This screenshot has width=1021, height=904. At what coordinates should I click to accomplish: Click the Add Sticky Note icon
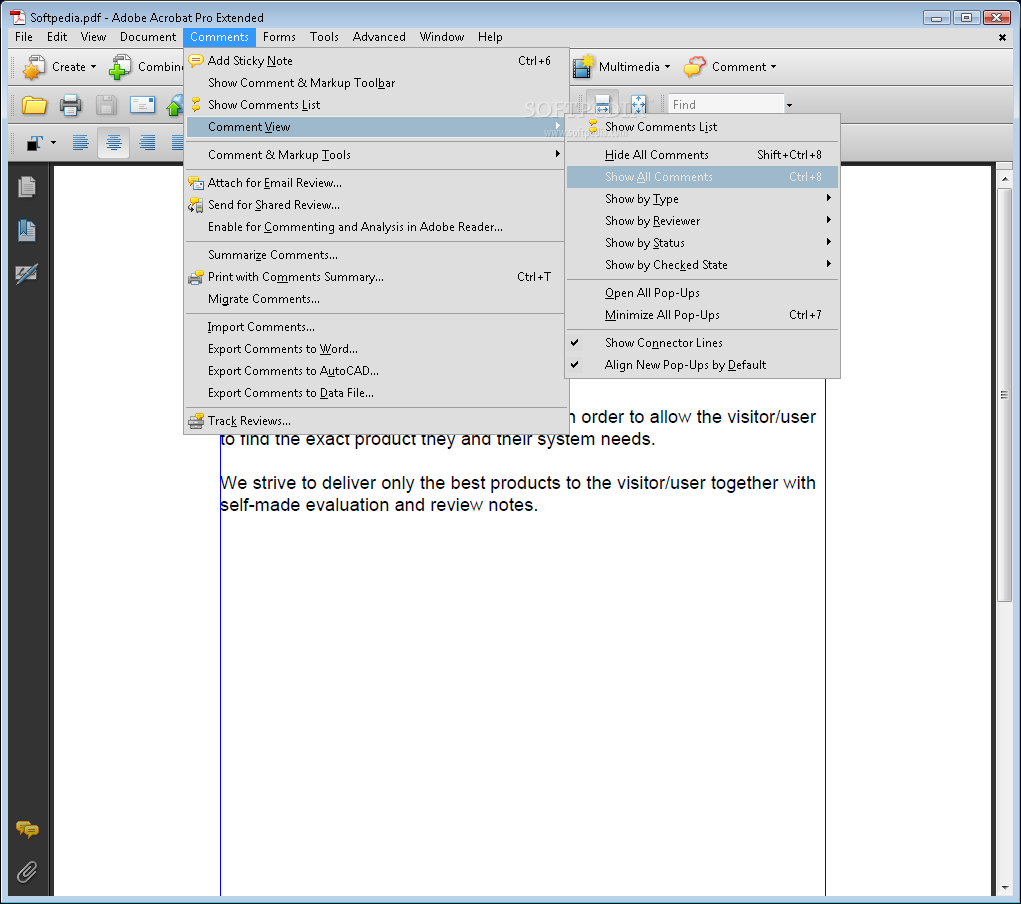click(x=196, y=61)
